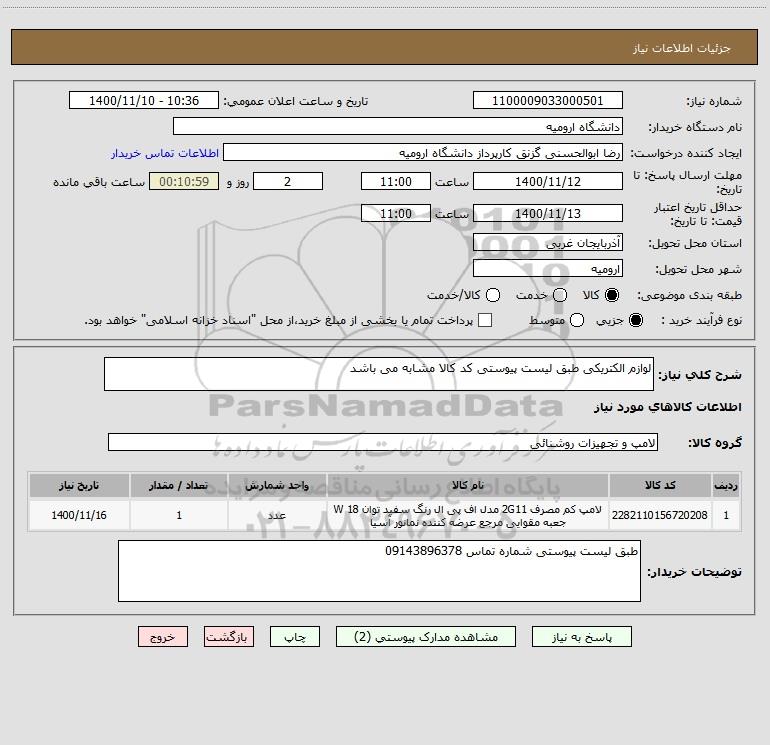The height and width of the screenshot is (745, 770).
Task: Click request number field 1100009033000501
Action: [x=548, y=101]
